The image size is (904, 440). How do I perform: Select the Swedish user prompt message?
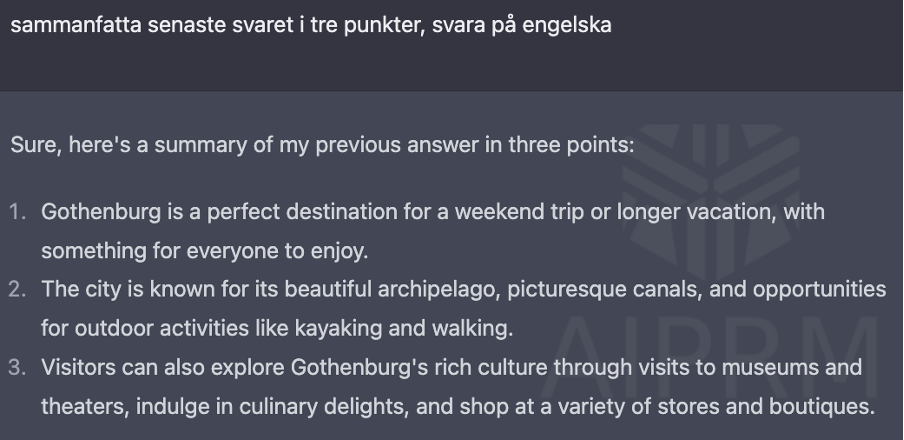[311, 25]
